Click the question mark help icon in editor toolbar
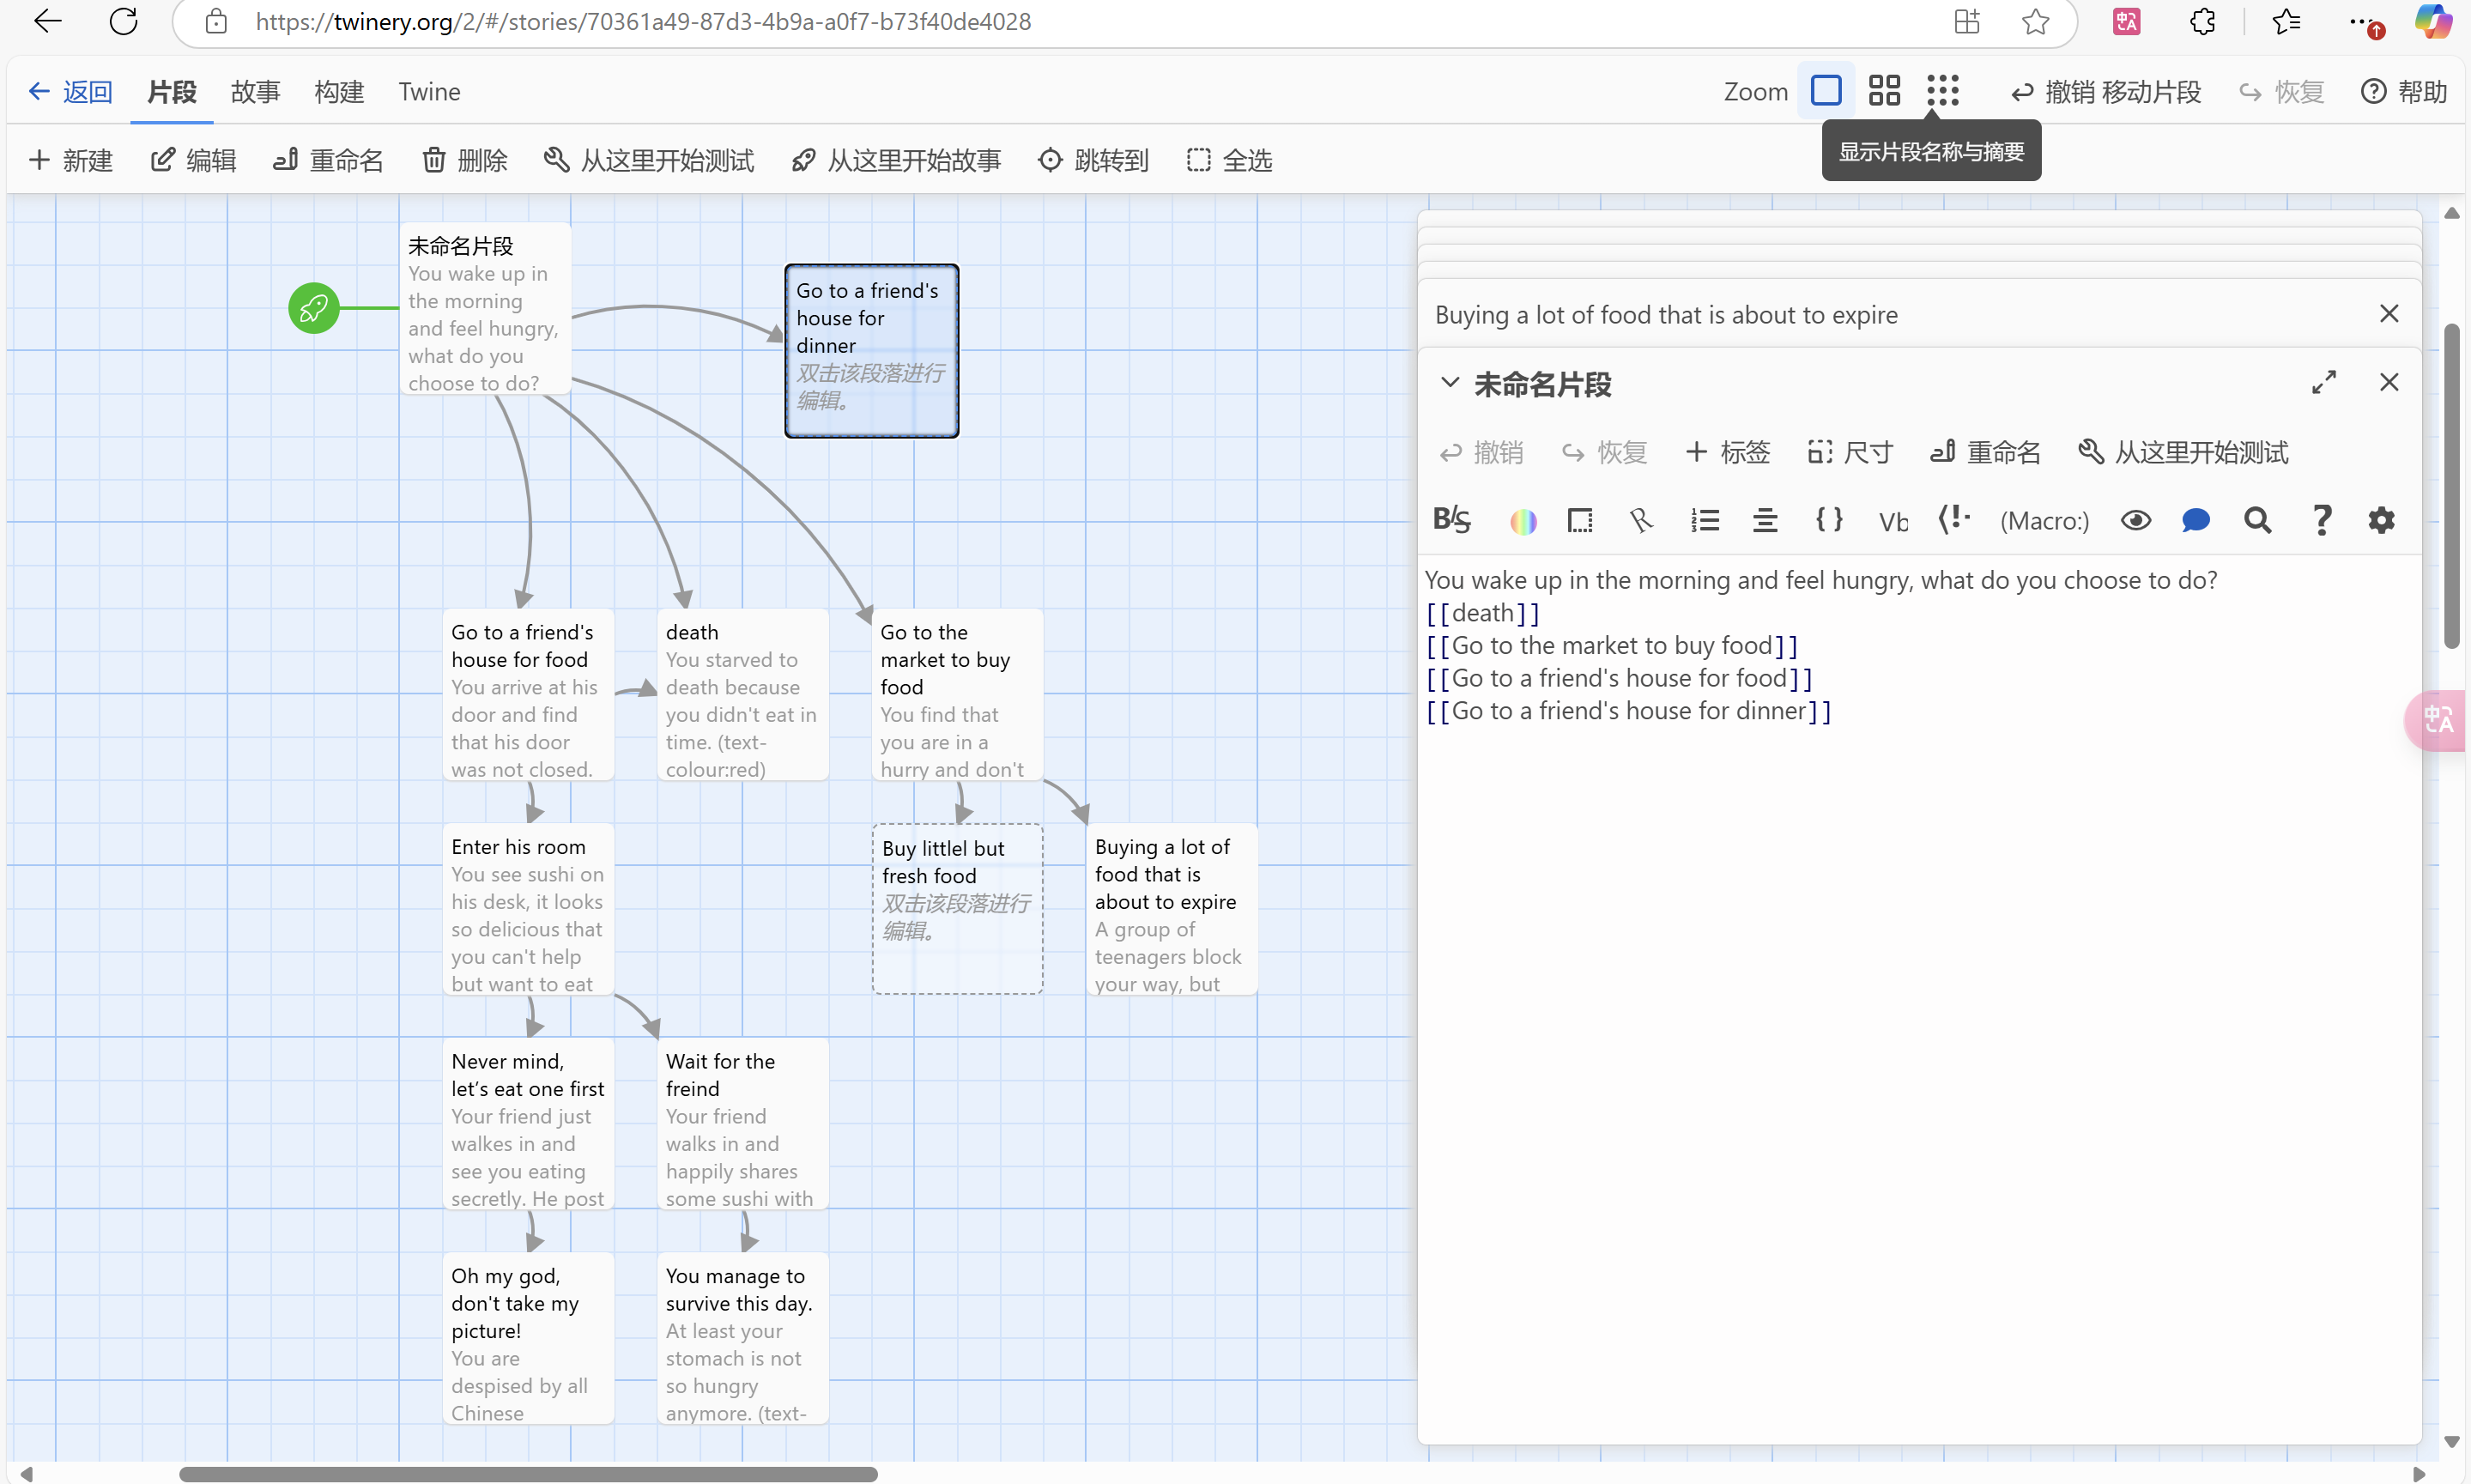This screenshot has width=2471, height=1484. [2321, 520]
